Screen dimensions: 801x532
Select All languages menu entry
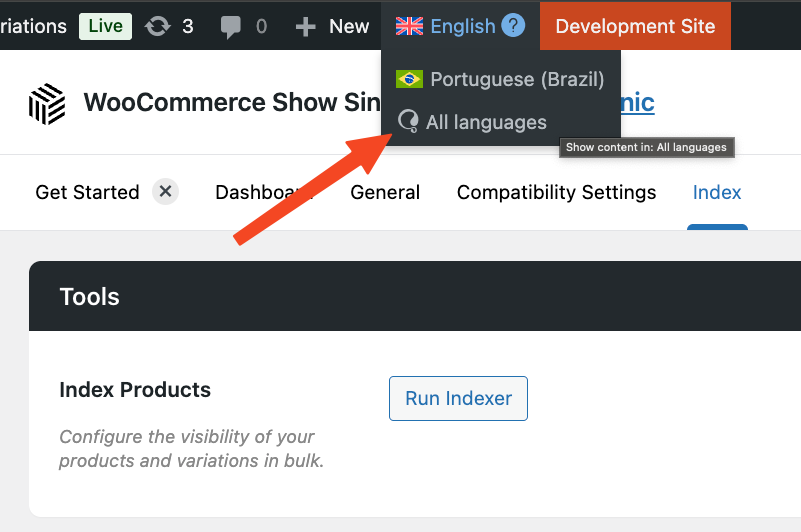click(486, 122)
